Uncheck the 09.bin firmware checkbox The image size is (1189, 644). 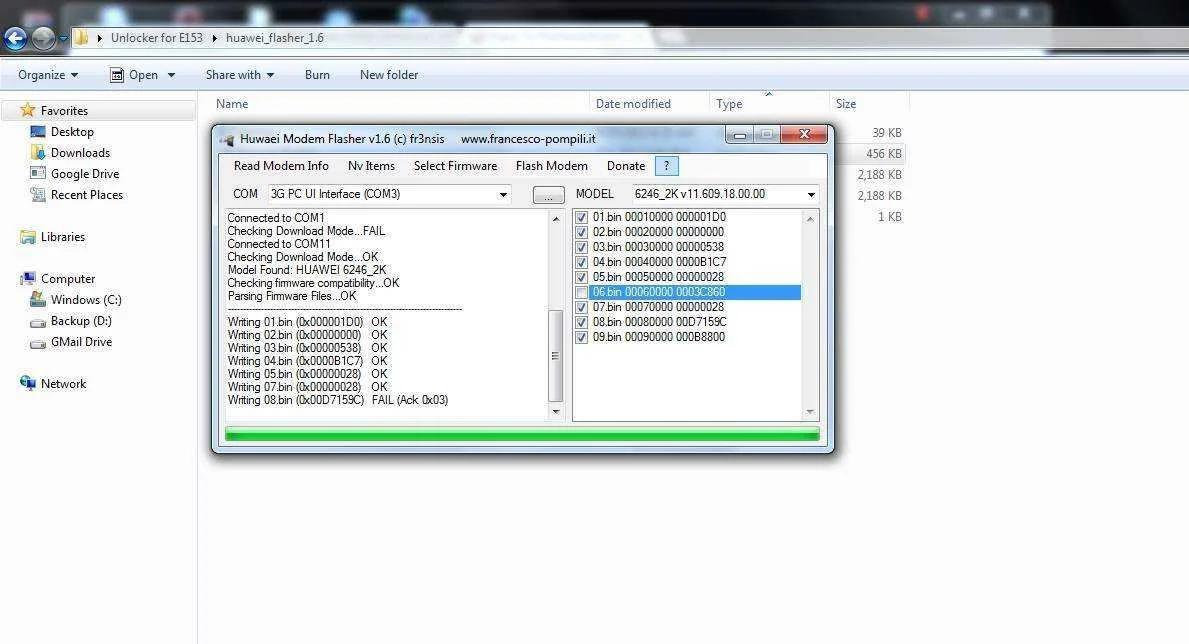coord(582,338)
